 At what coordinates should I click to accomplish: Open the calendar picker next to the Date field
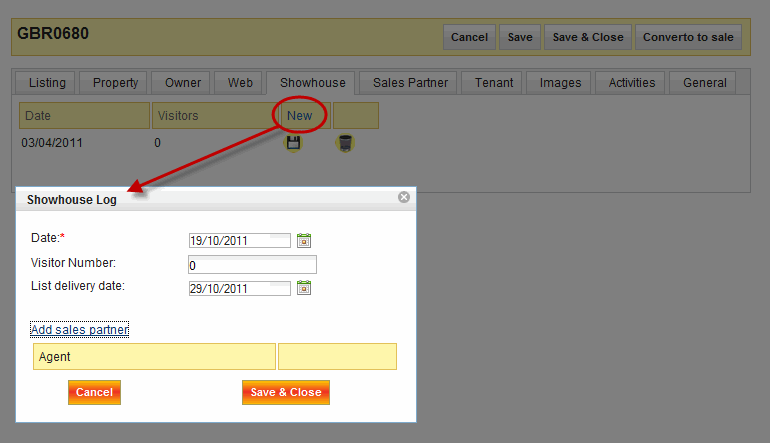304,240
